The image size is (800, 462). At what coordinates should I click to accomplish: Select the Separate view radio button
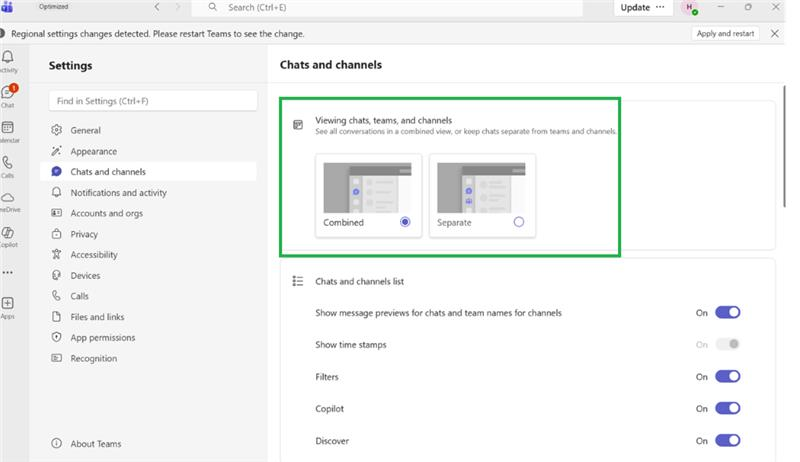coord(519,222)
